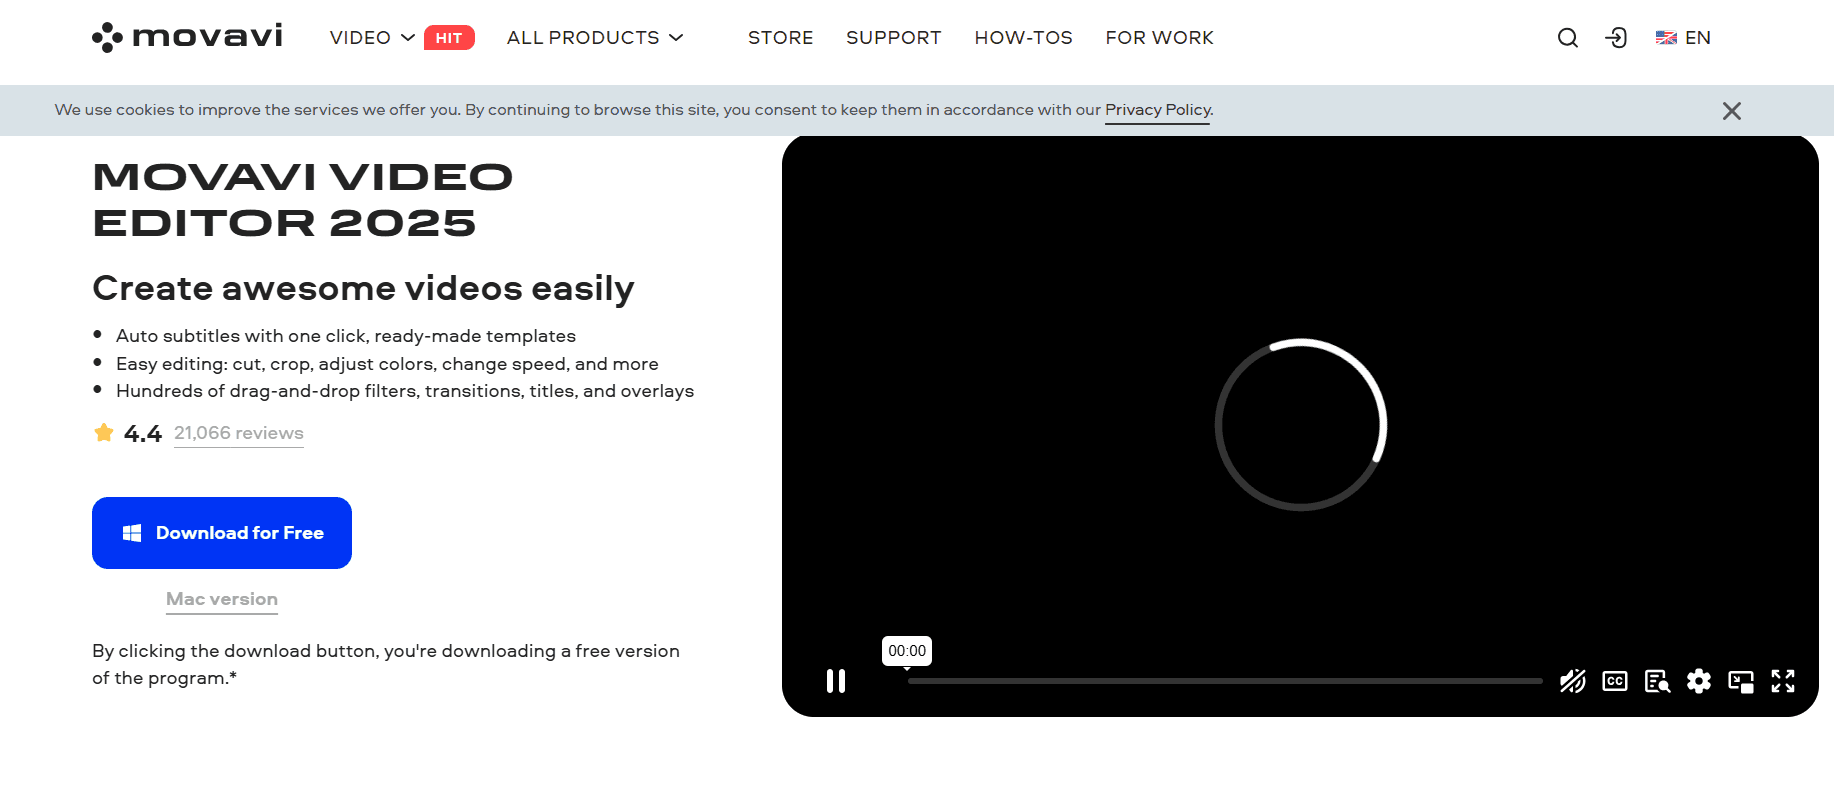Expand the ALL PRODUCTS dropdown
The width and height of the screenshot is (1834, 798).
point(594,38)
